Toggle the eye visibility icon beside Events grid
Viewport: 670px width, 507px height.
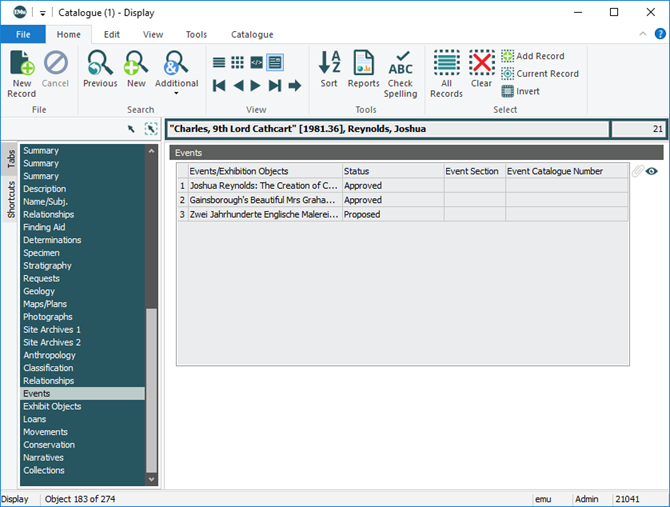[652, 171]
